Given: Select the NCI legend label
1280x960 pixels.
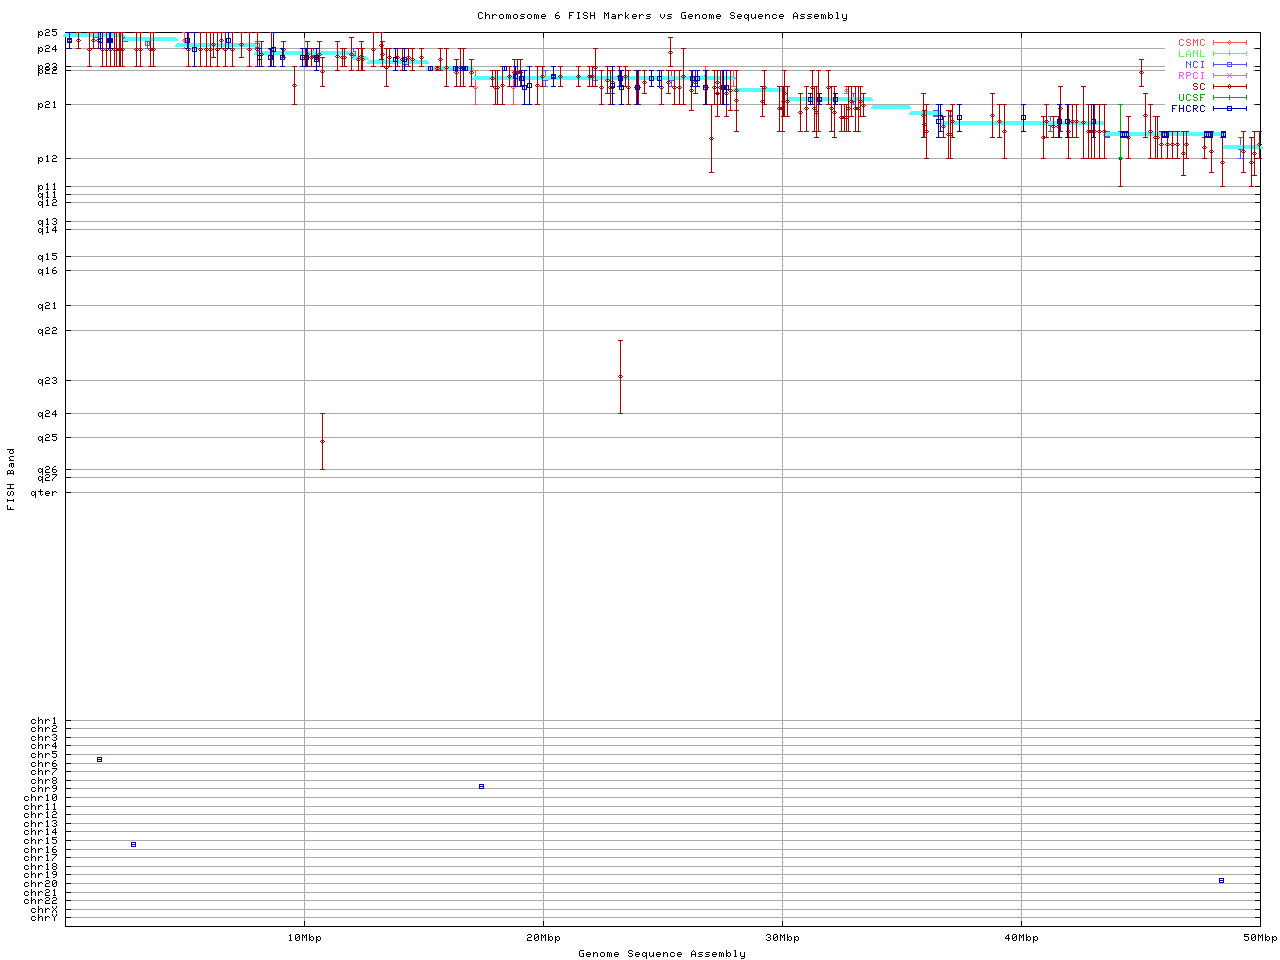Looking at the screenshot, I should pyautogui.click(x=1195, y=65).
